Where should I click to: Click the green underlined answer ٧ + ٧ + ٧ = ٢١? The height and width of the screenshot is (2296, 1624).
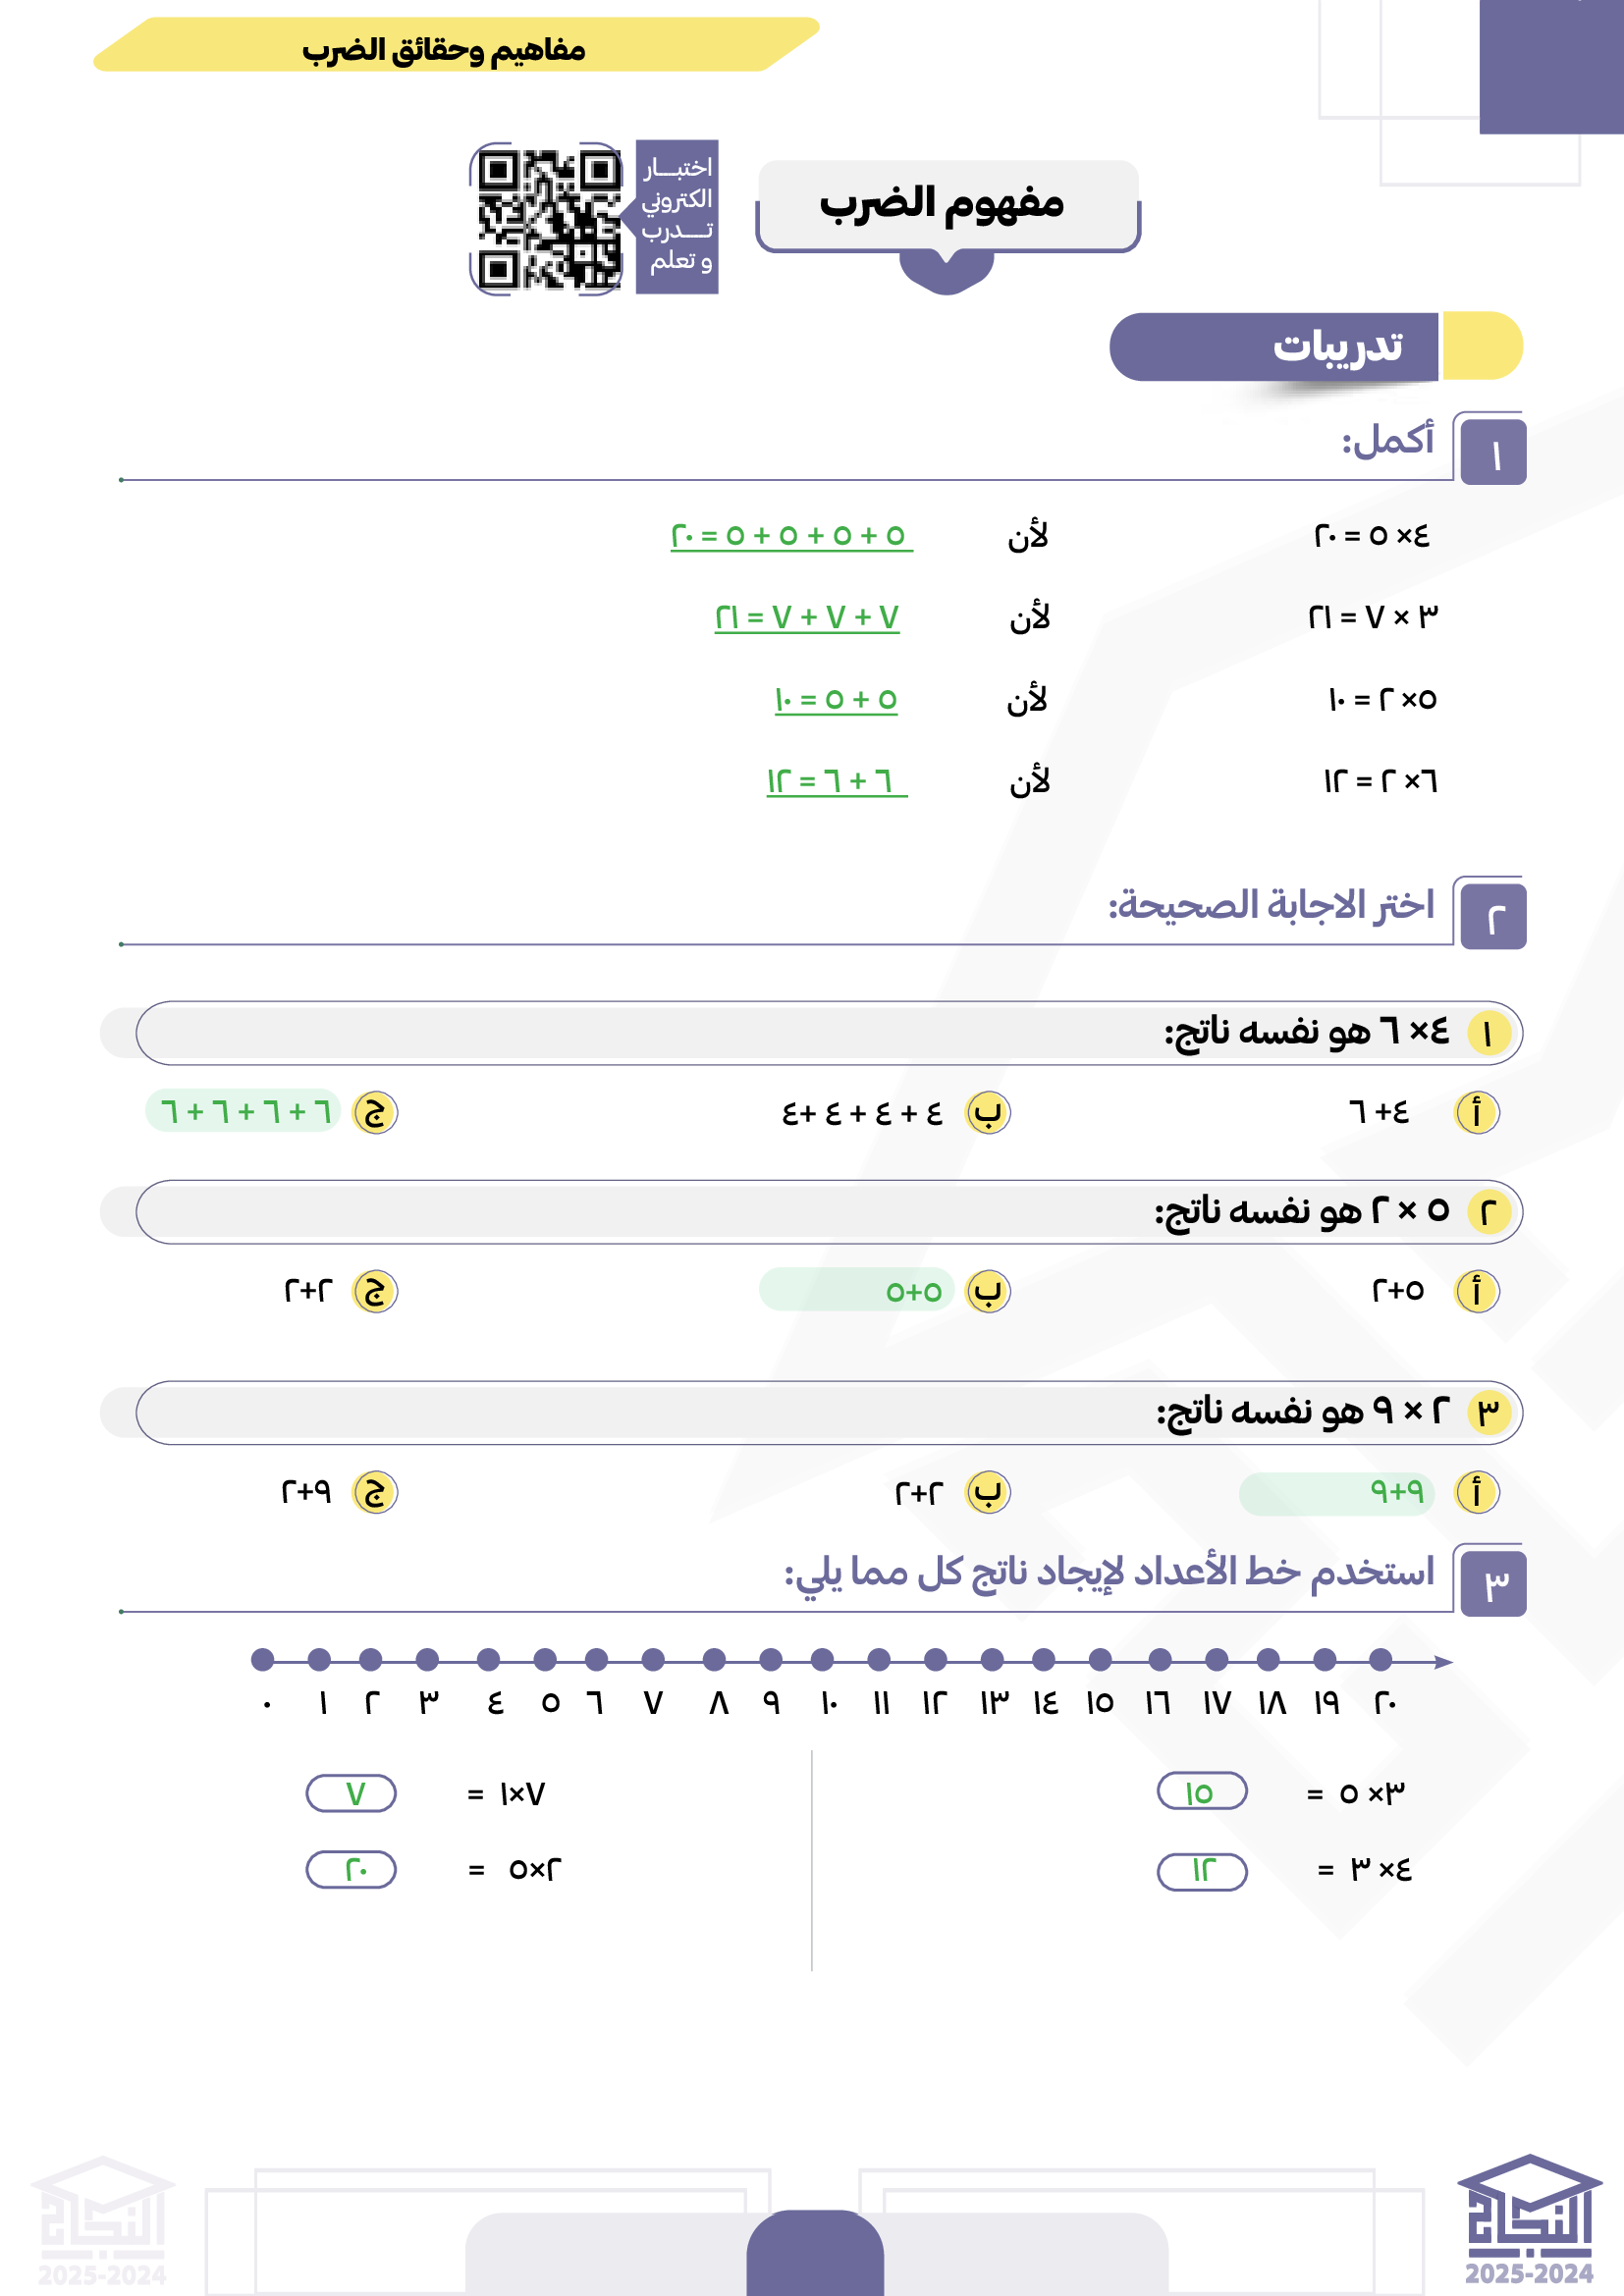806,618
